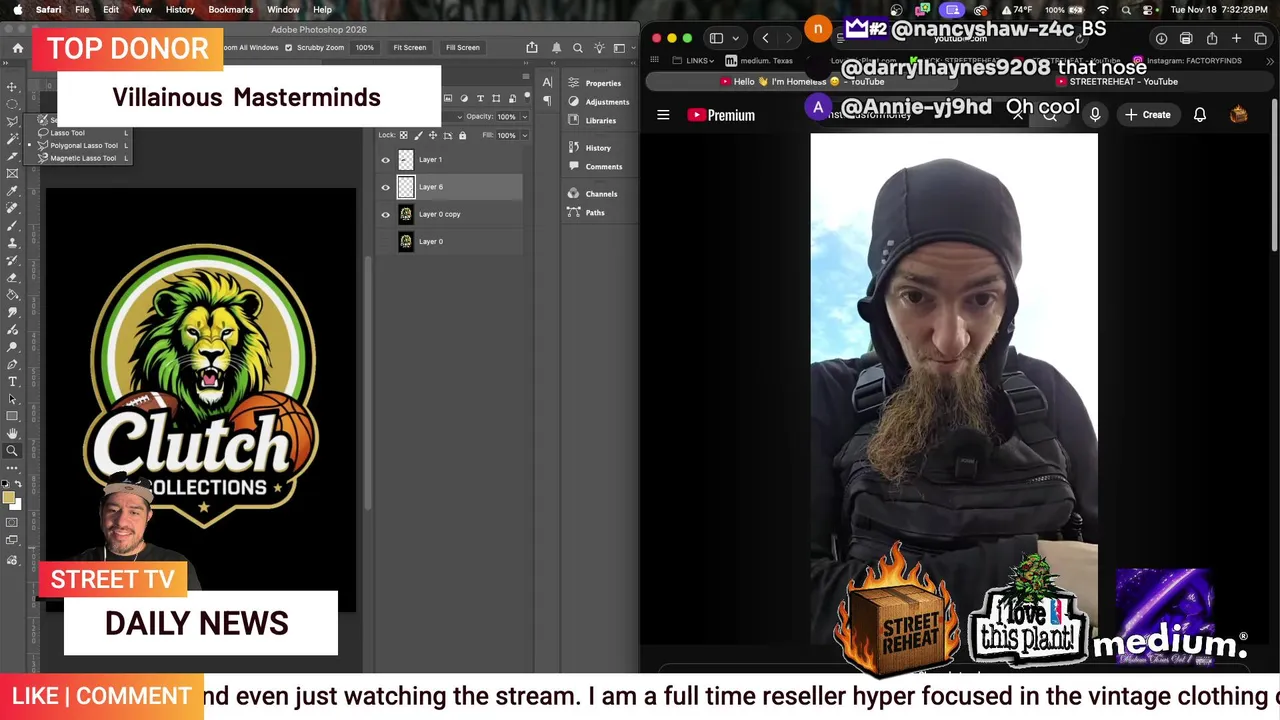
Task: Select the Move tool in Photoshop toolbar
Action: 12,88
